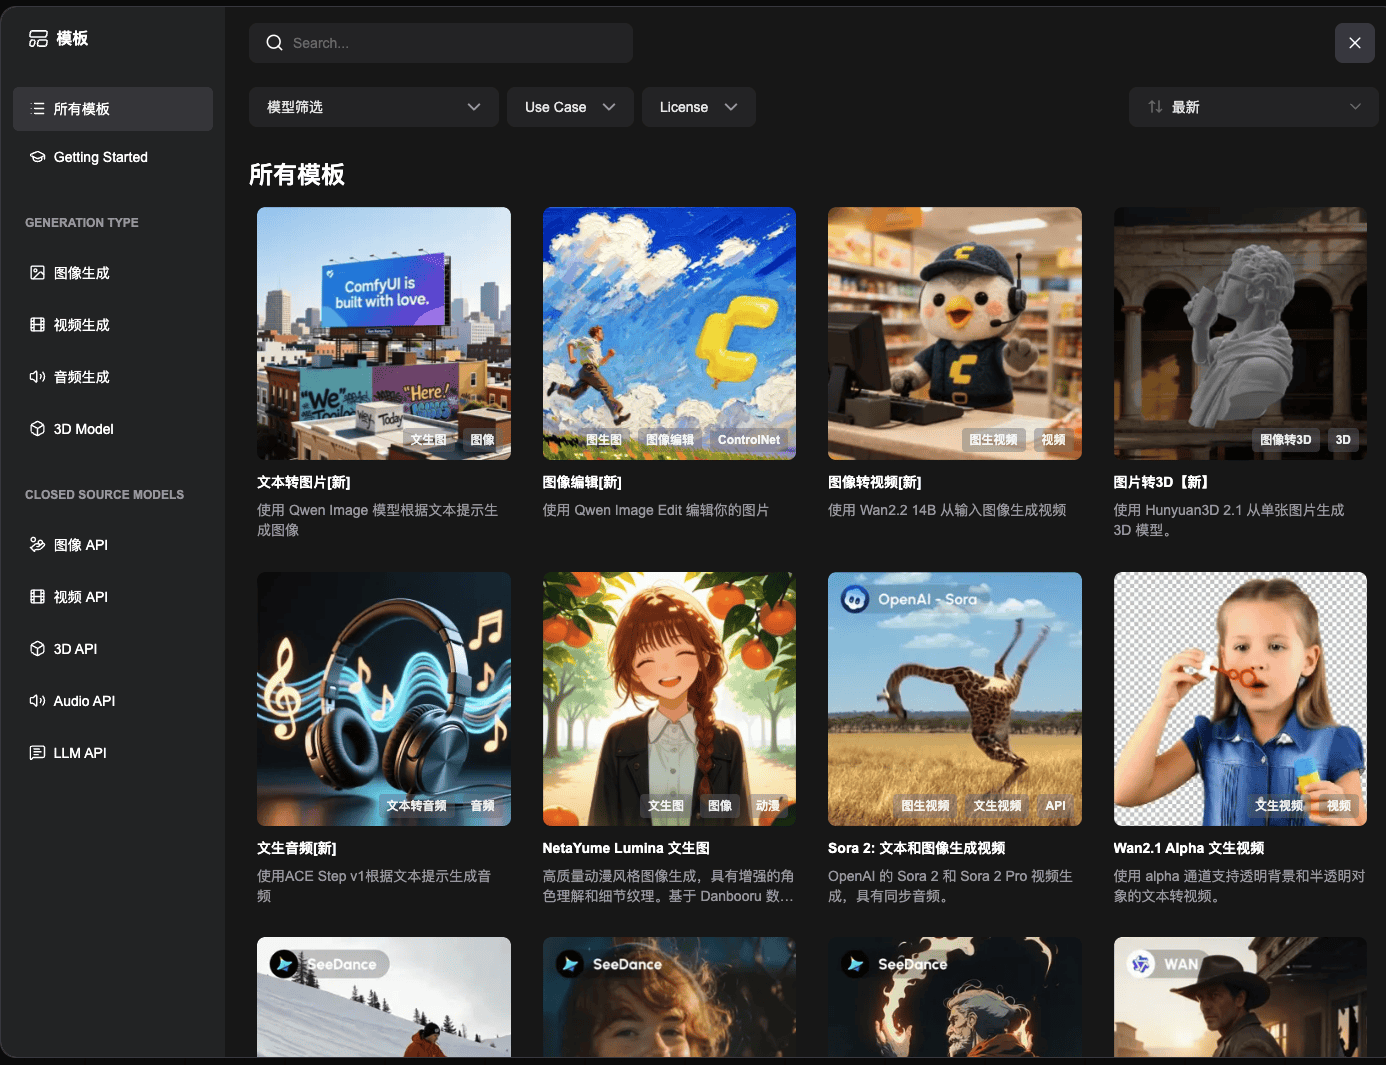Open the Use Case filter dropdown
Viewport: 1386px width, 1065px height.
pyautogui.click(x=570, y=107)
